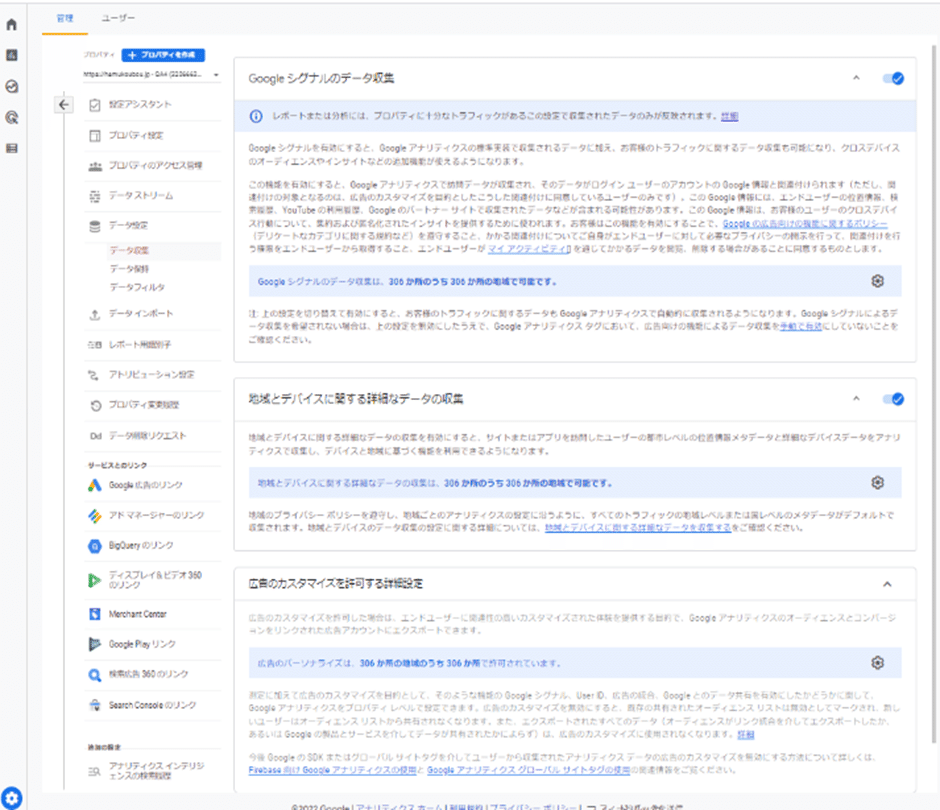
Task: Switch to the ユーザー tab
Action: (118, 19)
